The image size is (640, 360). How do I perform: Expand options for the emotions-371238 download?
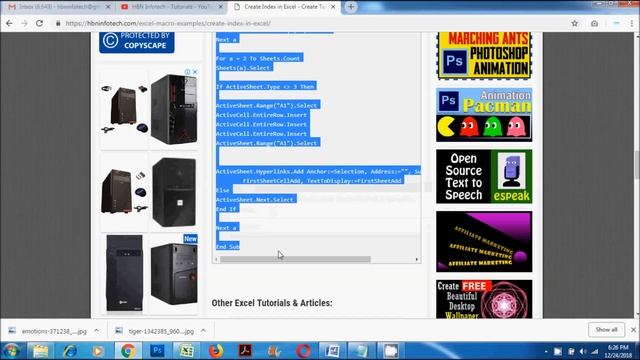[97, 331]
